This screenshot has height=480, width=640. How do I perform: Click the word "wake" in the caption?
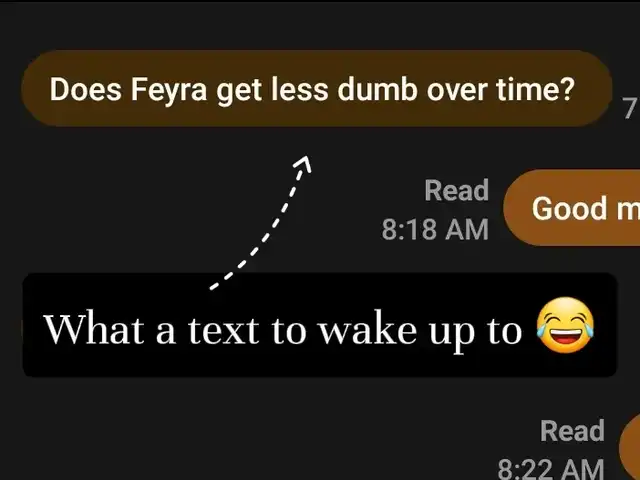[x=367, y=329]
